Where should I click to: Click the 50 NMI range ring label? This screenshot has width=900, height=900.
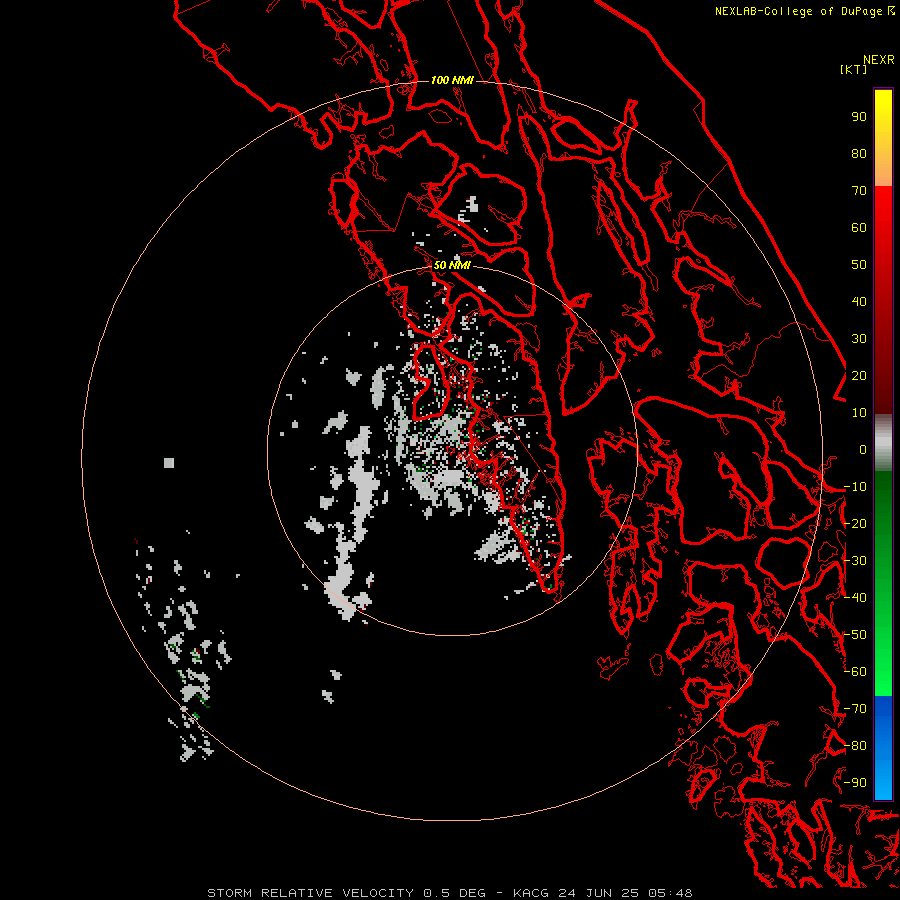452,265
